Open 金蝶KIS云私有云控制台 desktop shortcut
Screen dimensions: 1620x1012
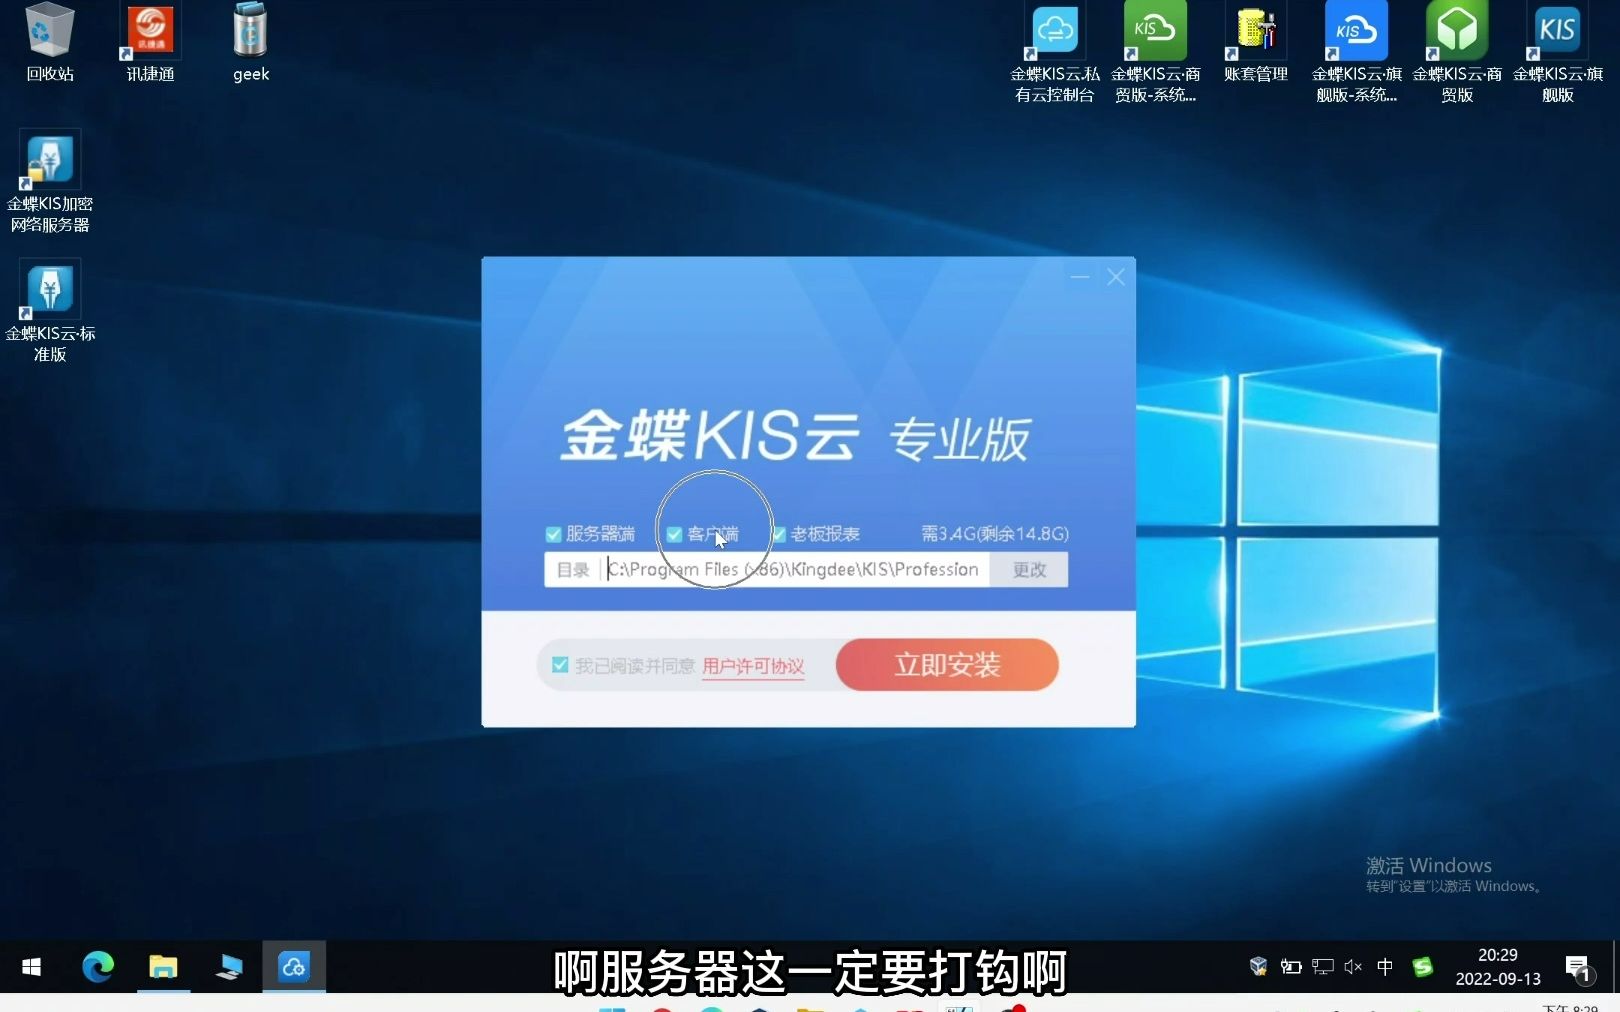1055,52
